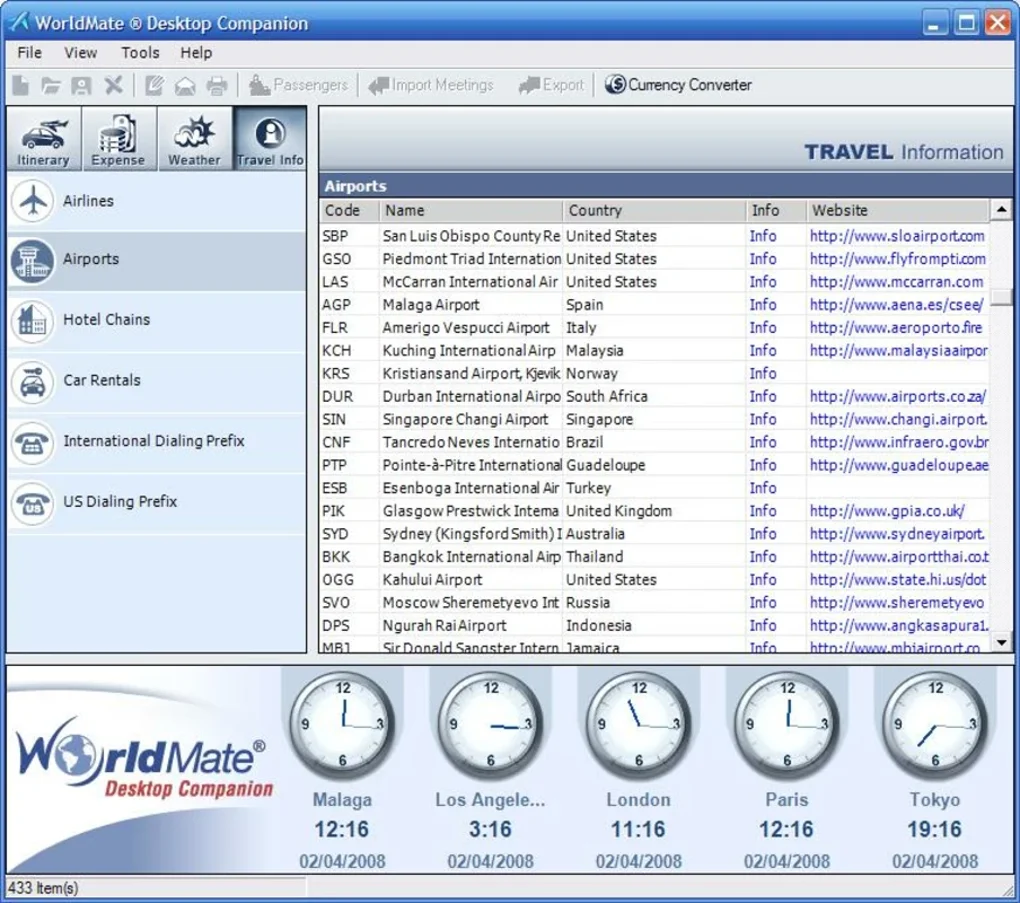
Task: Open Info link for Kristiansand Airport
Action: tap(762, 373)
